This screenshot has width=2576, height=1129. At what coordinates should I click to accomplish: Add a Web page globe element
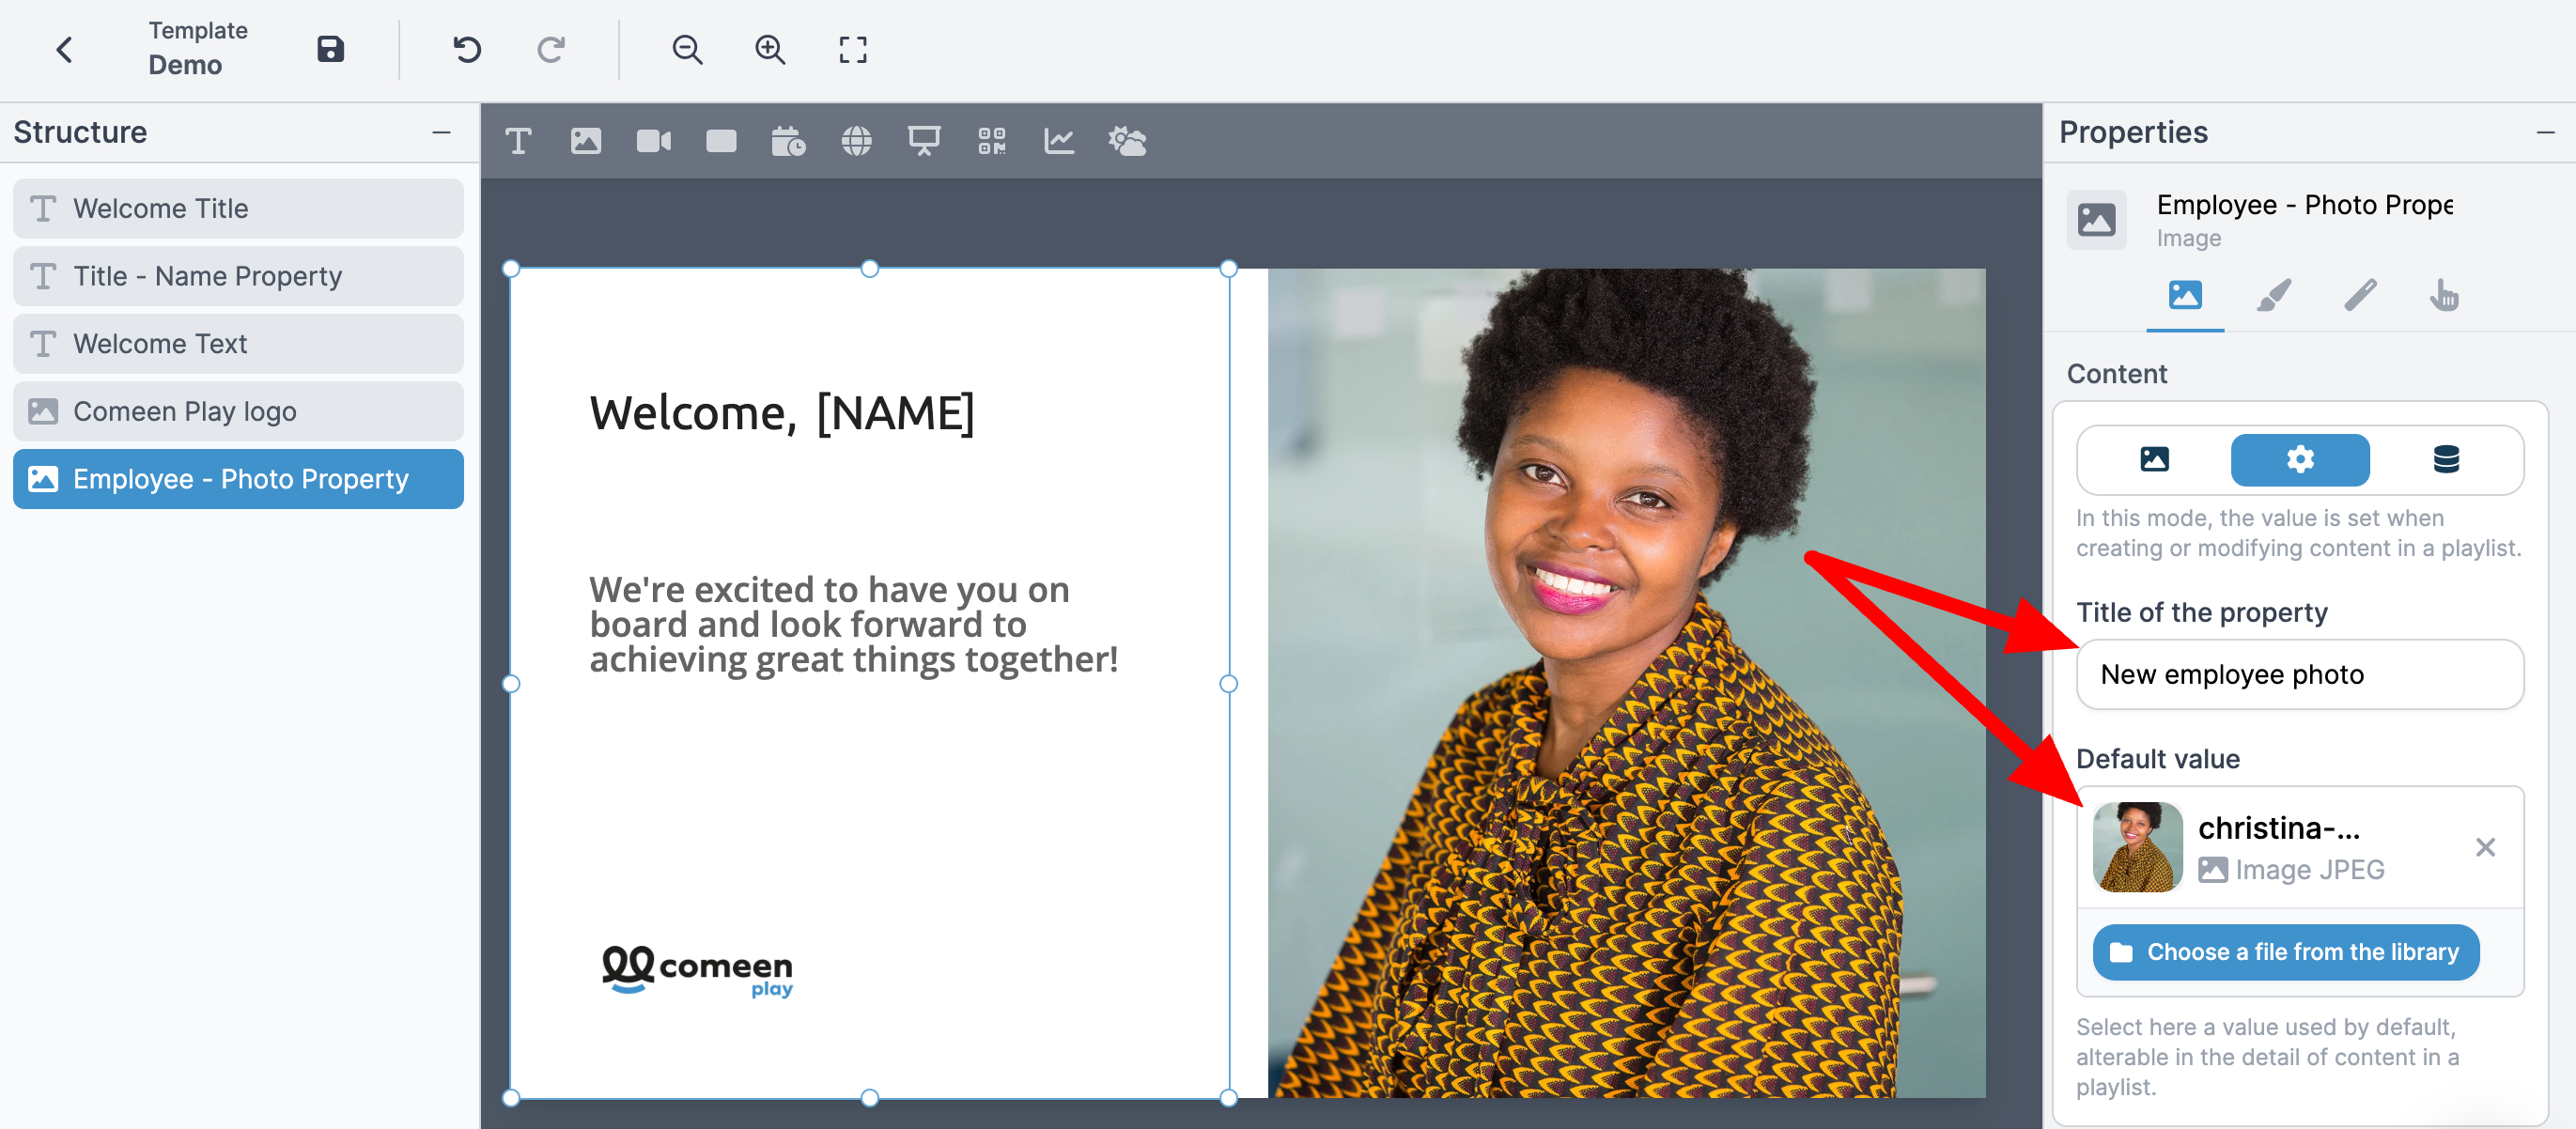point(856,141)
